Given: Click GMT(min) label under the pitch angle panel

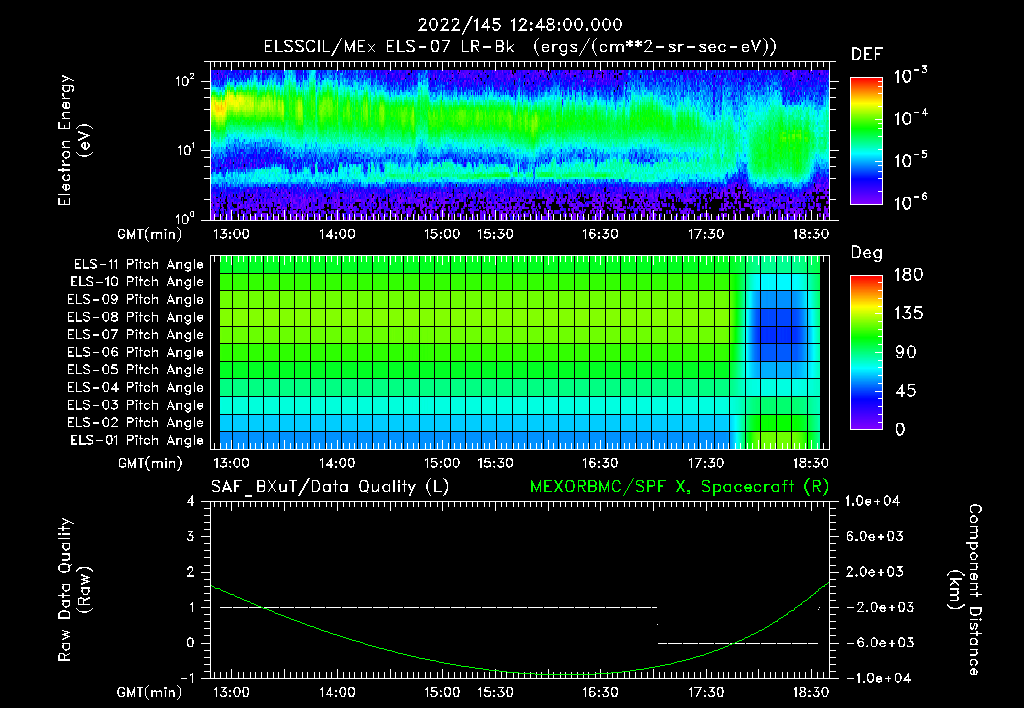Looking at the screenshot, I should [x=150, y=463].
